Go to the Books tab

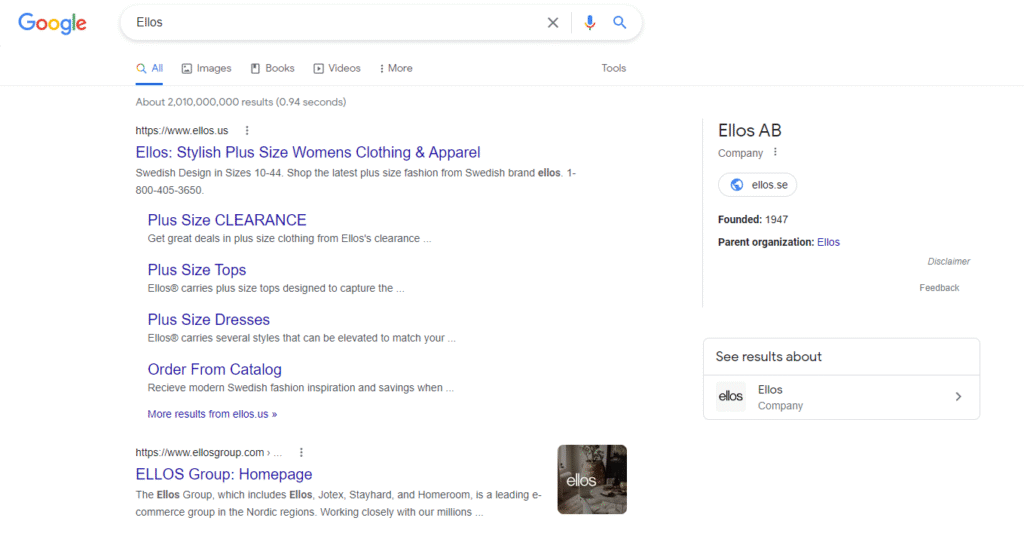coord(272,68)
